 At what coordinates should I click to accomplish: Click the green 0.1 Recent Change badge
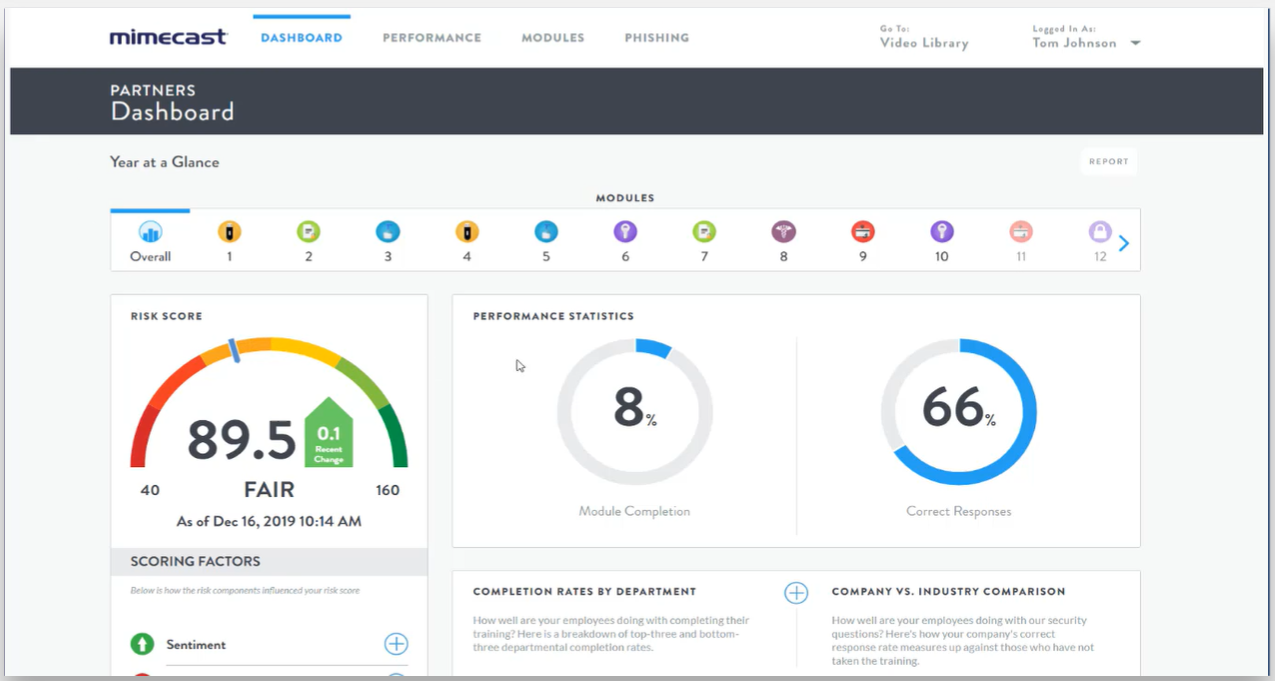(x=328, y=433)
